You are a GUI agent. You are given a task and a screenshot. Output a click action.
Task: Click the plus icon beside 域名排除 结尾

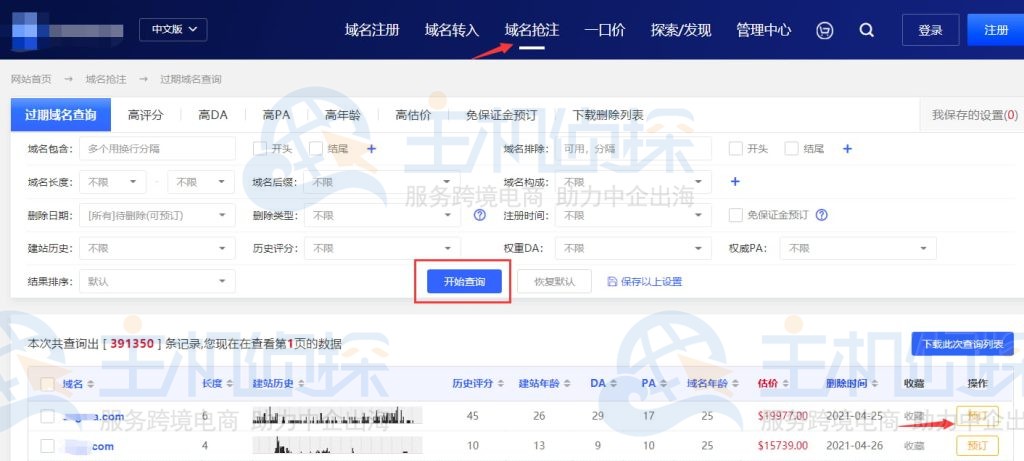click(847, 149)
